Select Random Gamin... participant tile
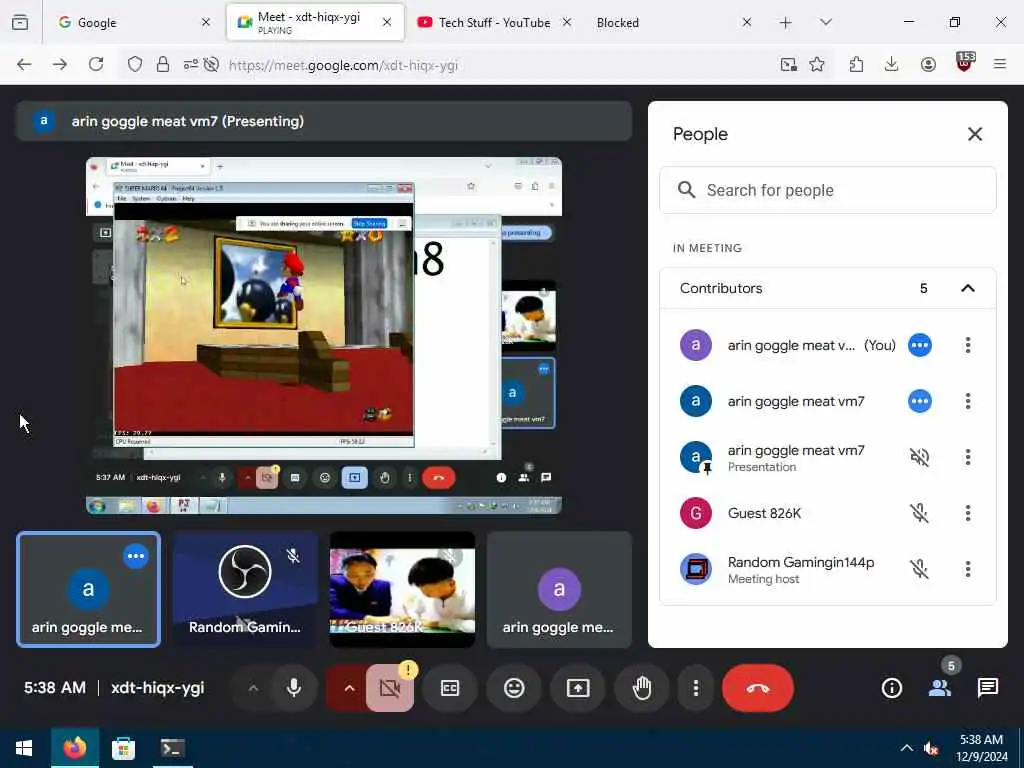The image size is (1024, 768). [245, 590]
